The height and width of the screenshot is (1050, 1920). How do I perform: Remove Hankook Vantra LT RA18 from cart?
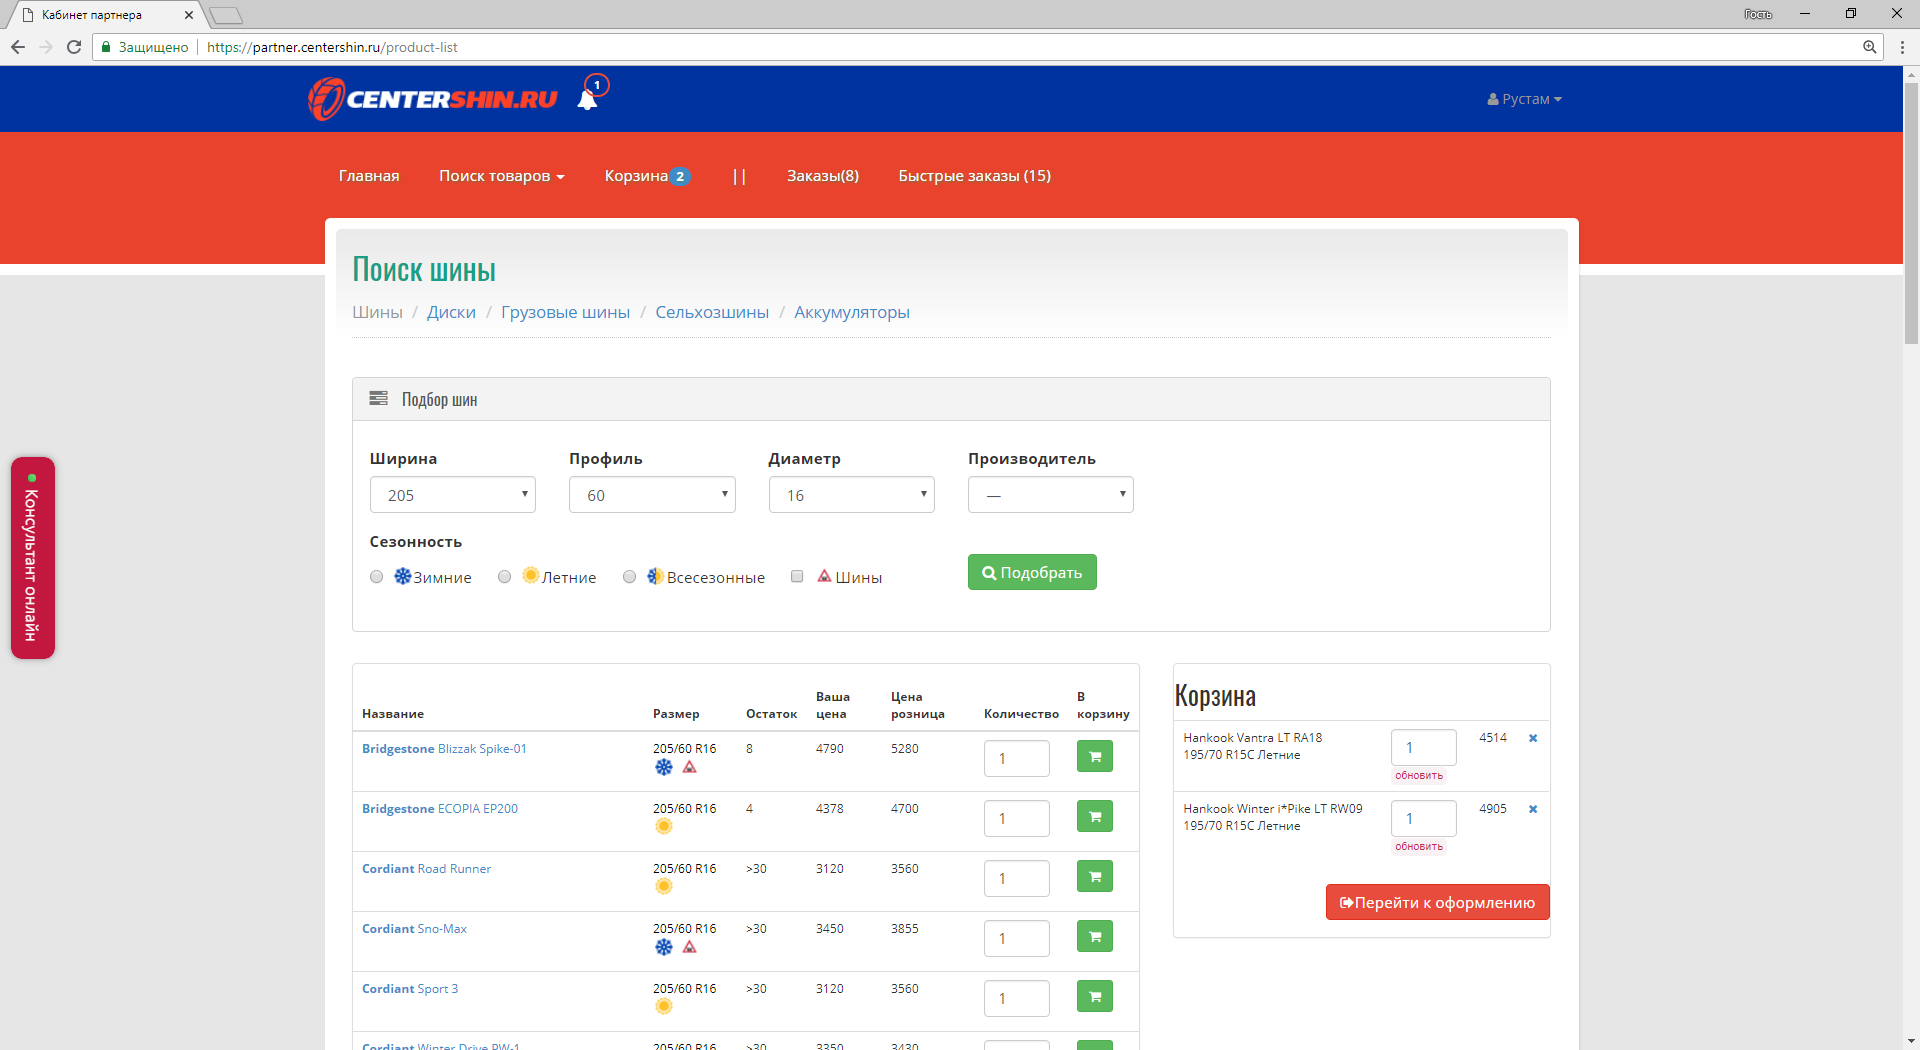pos(1533,738)
